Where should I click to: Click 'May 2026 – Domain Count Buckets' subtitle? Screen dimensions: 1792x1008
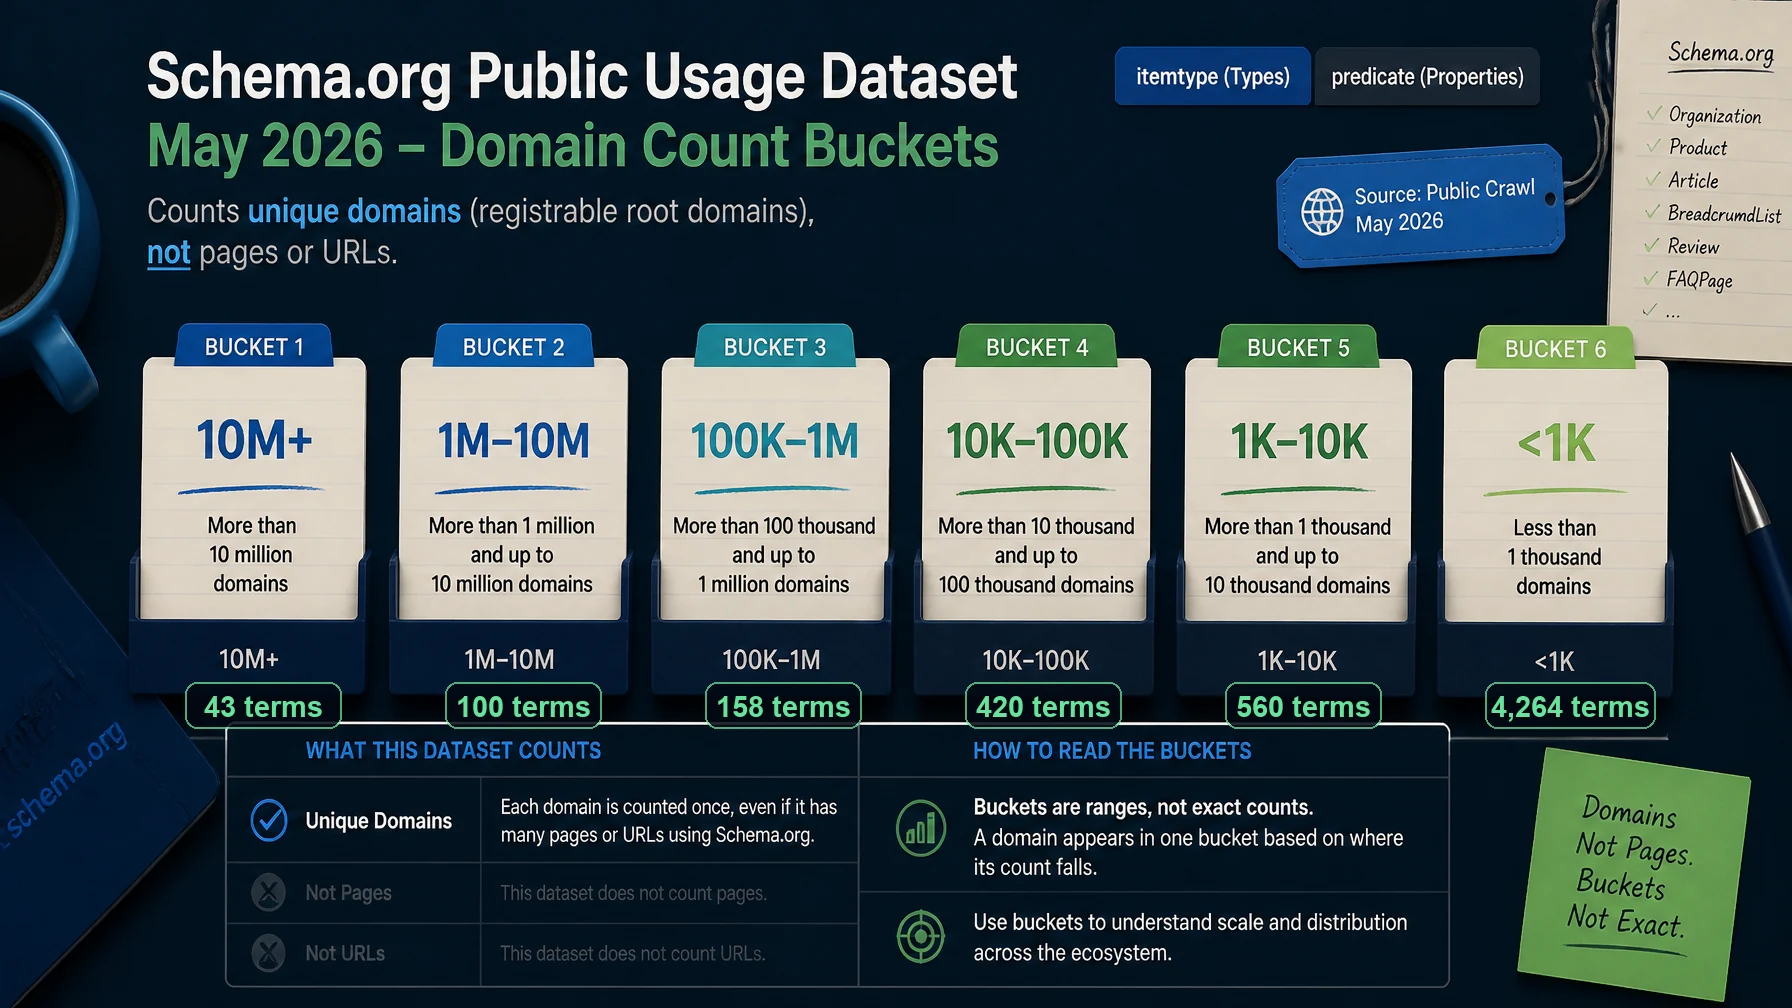click(x=573, y=146)
